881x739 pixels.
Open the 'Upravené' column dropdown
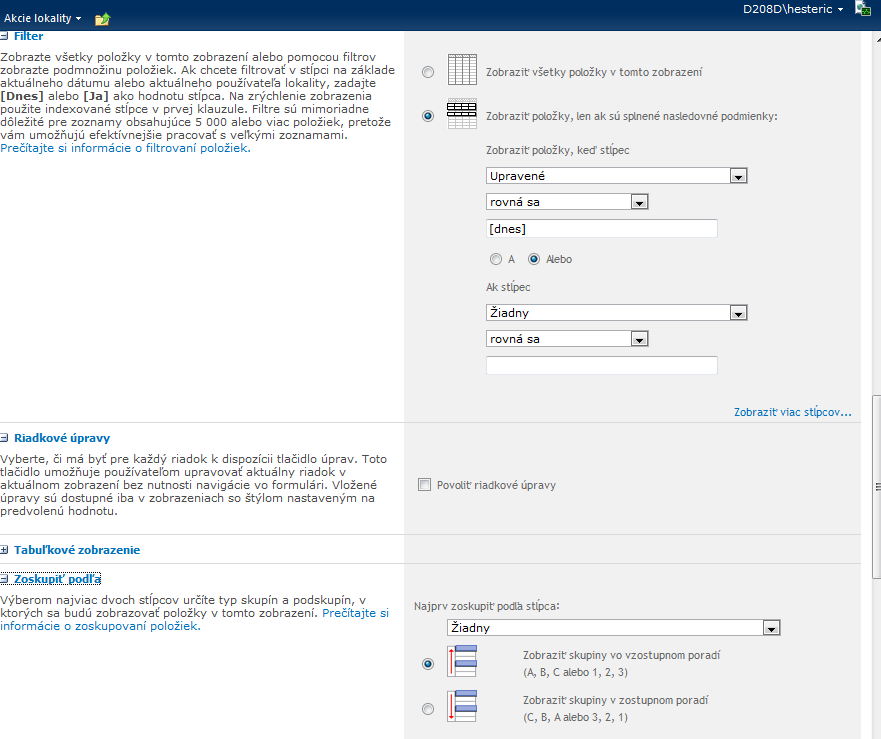(x=616, y=176)
